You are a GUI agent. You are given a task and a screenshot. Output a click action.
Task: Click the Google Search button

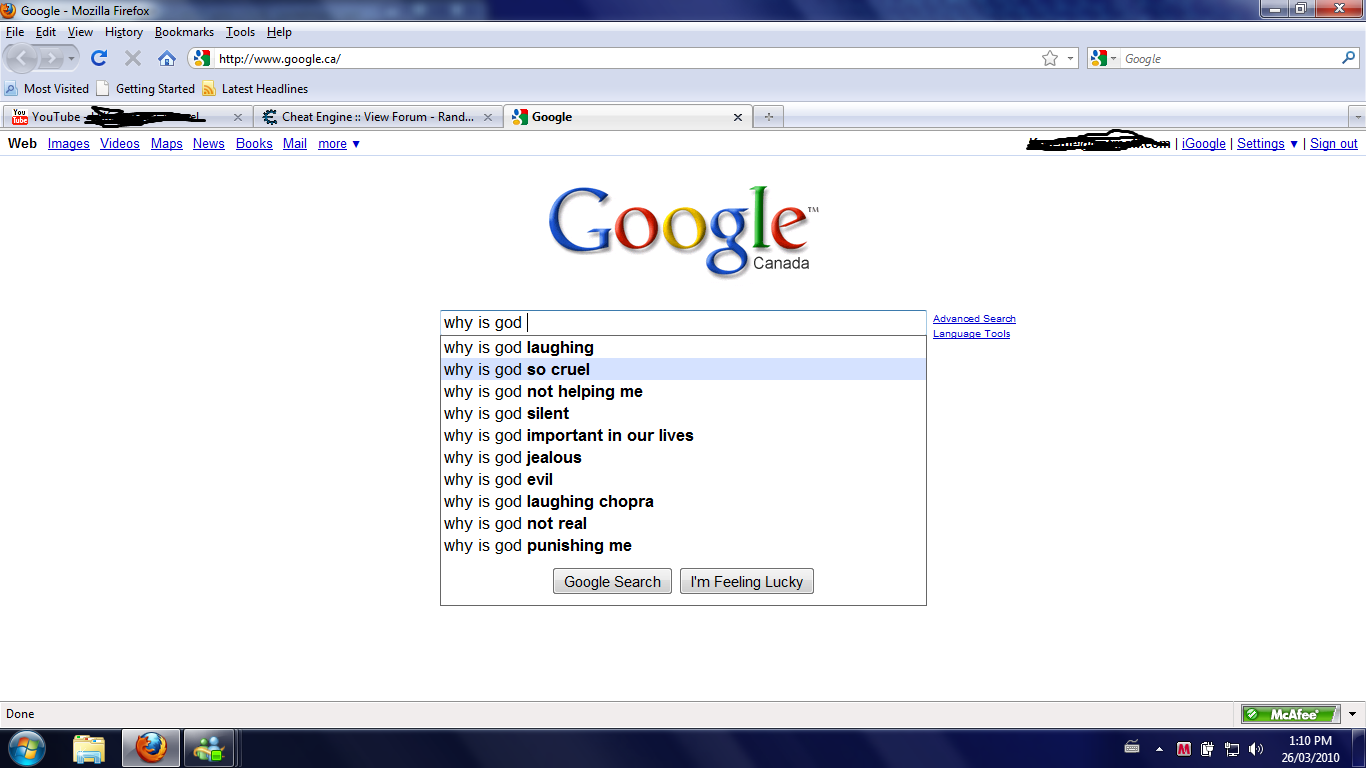click(x=612, y=582)
